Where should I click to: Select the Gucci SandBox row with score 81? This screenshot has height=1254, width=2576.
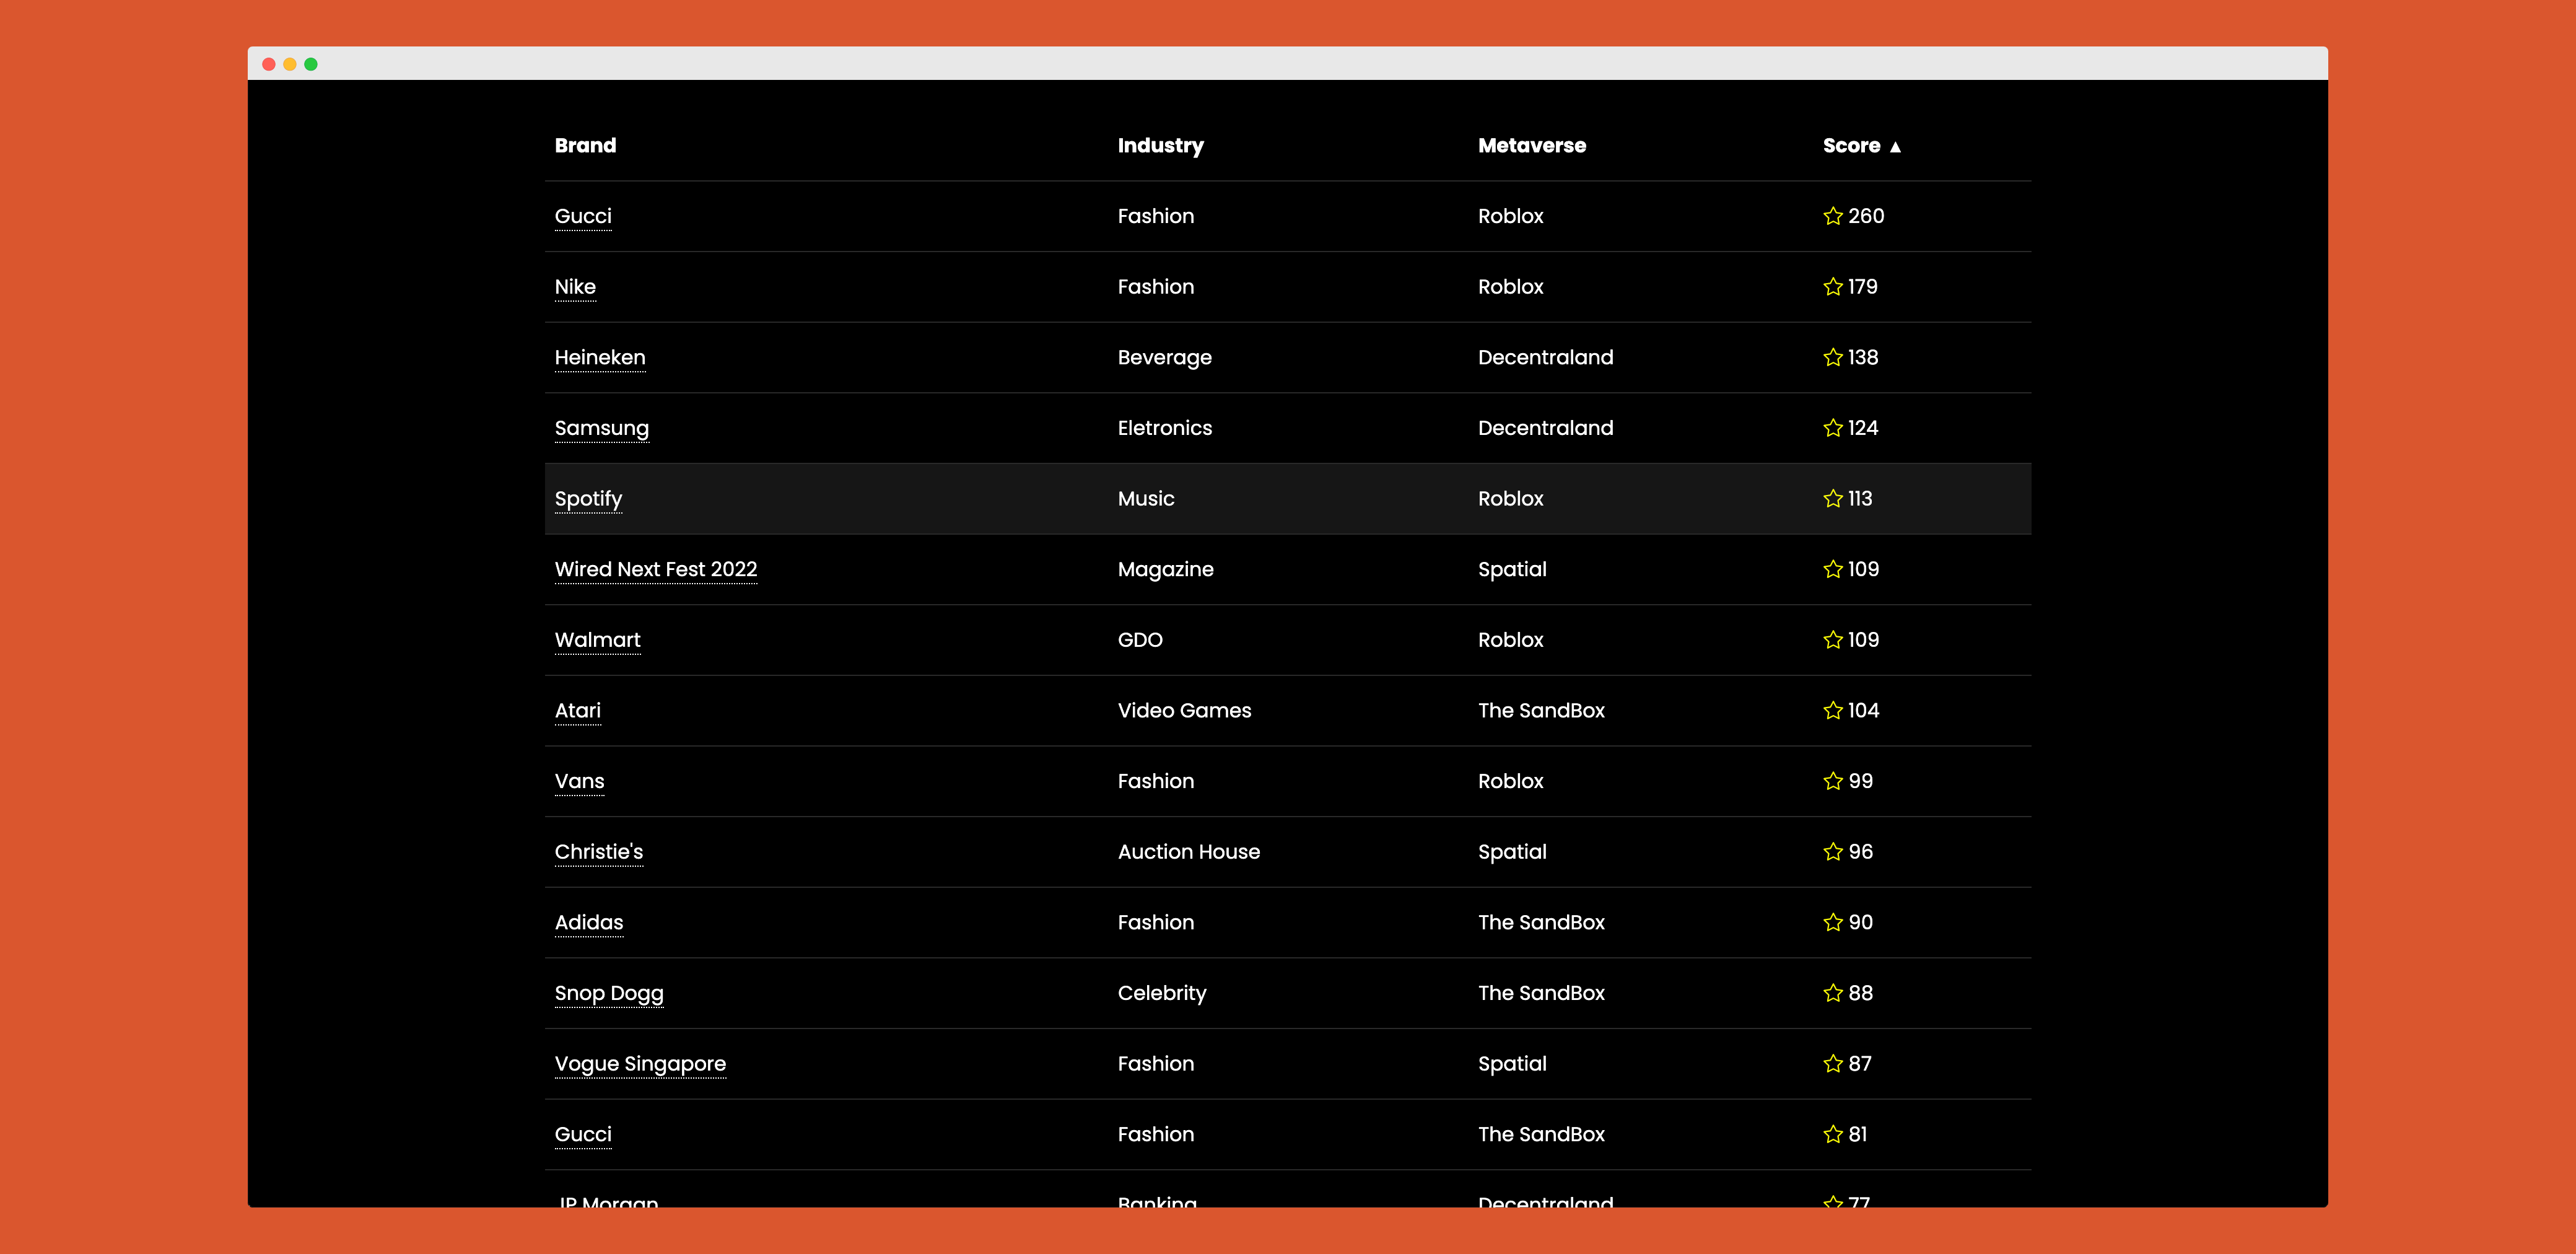coord(1287,1135)
